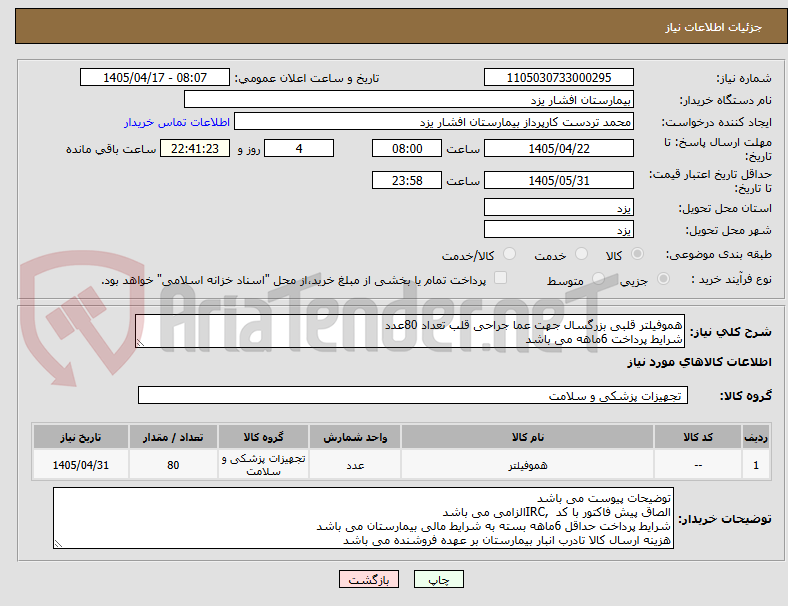Toggle the اسناد خزانه اسلامی payment checkbox
Screen dimensions: 788x606
coord(501,278)
